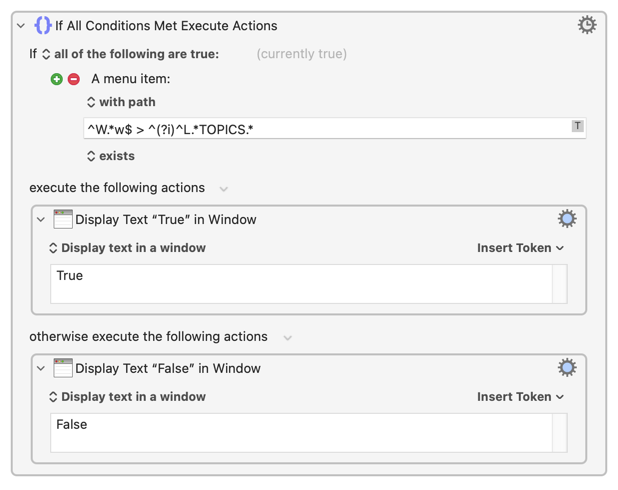Viewport: 618px width, 490px height.
Task: Click the window icon beside Display Text False
Action: coord(63,368)
